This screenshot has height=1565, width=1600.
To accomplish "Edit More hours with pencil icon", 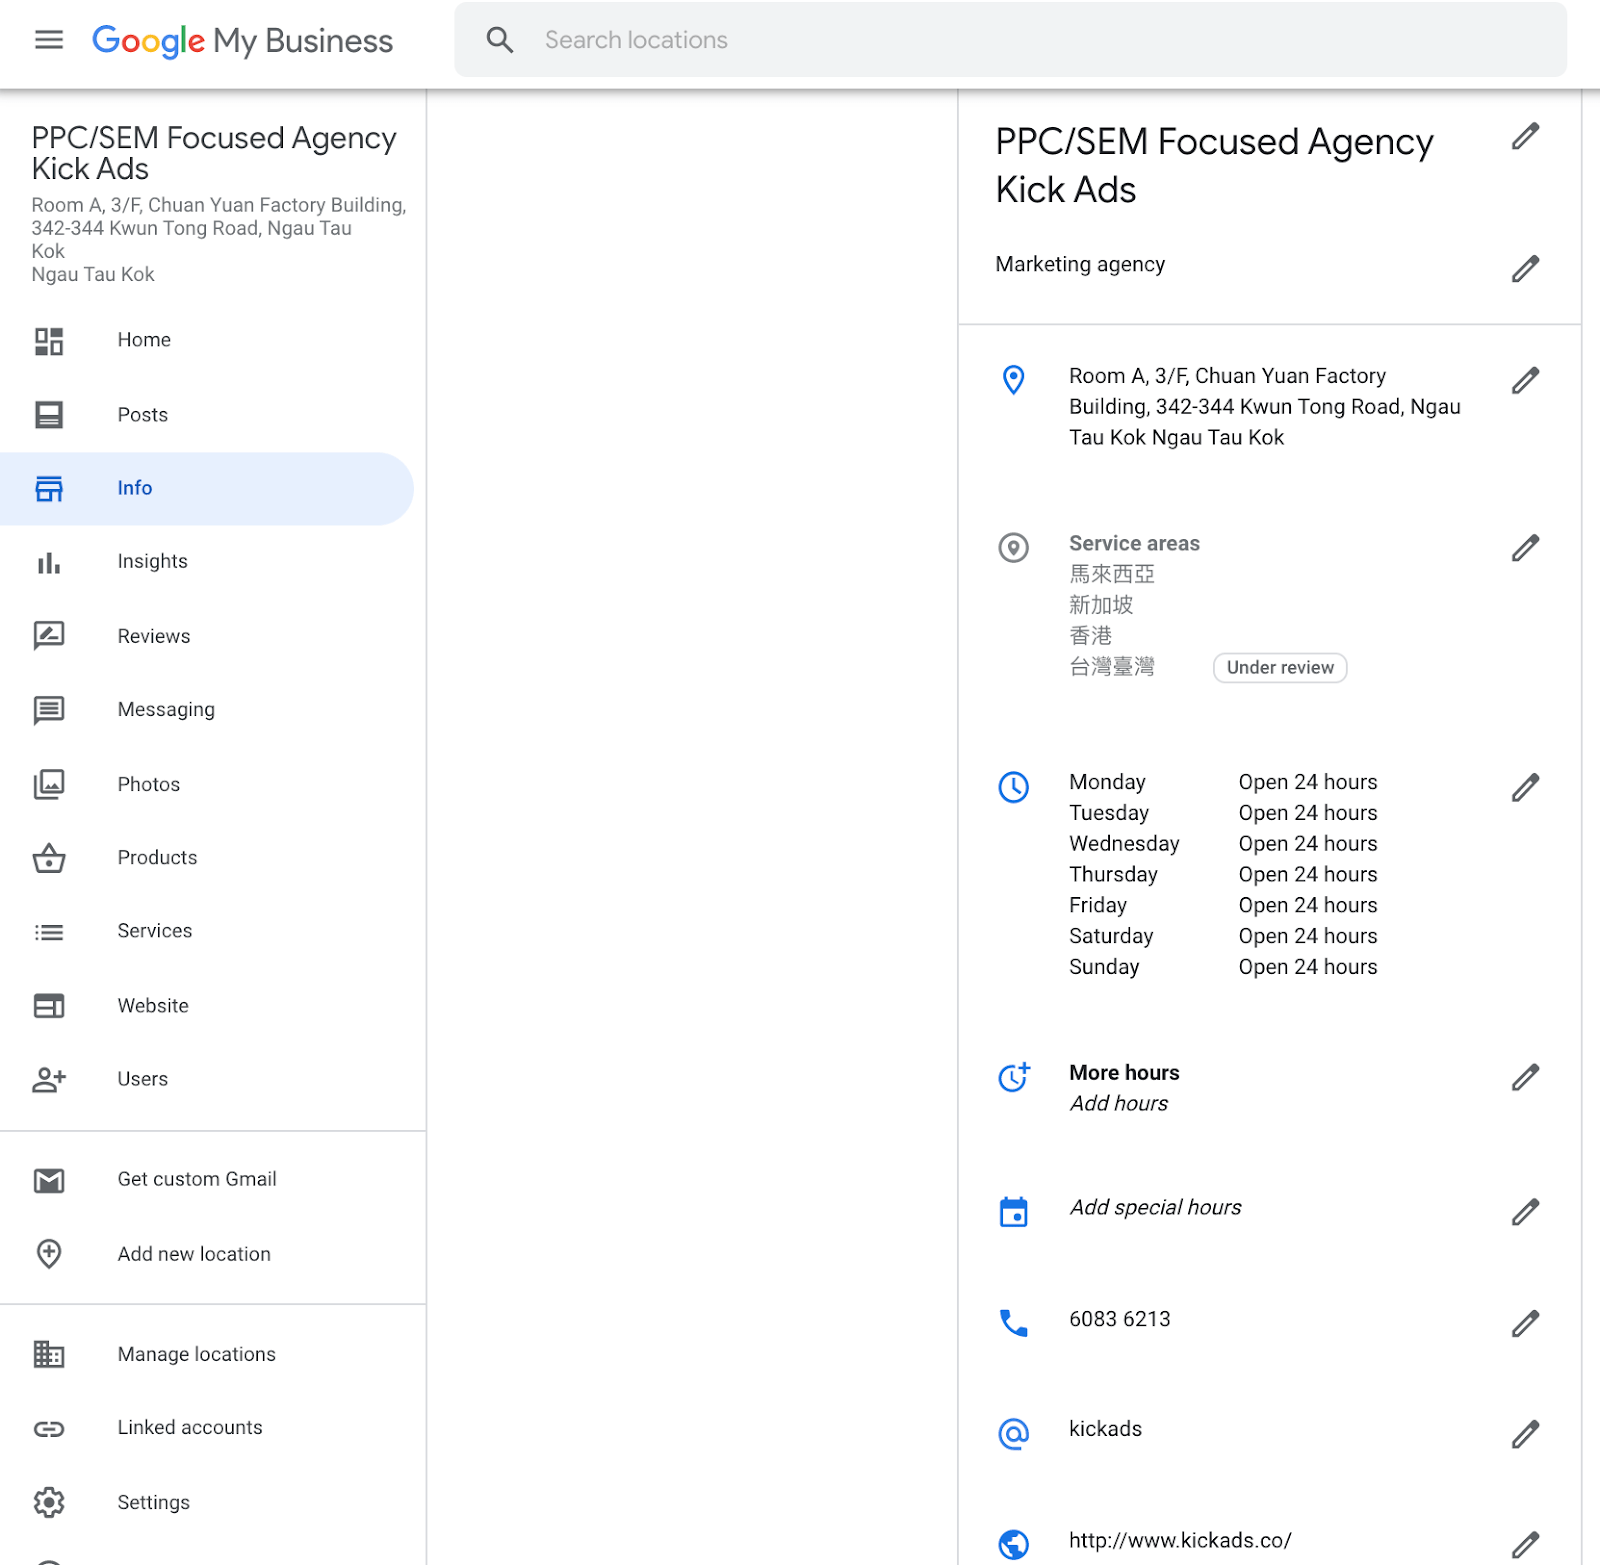I will (1525, 1077).
